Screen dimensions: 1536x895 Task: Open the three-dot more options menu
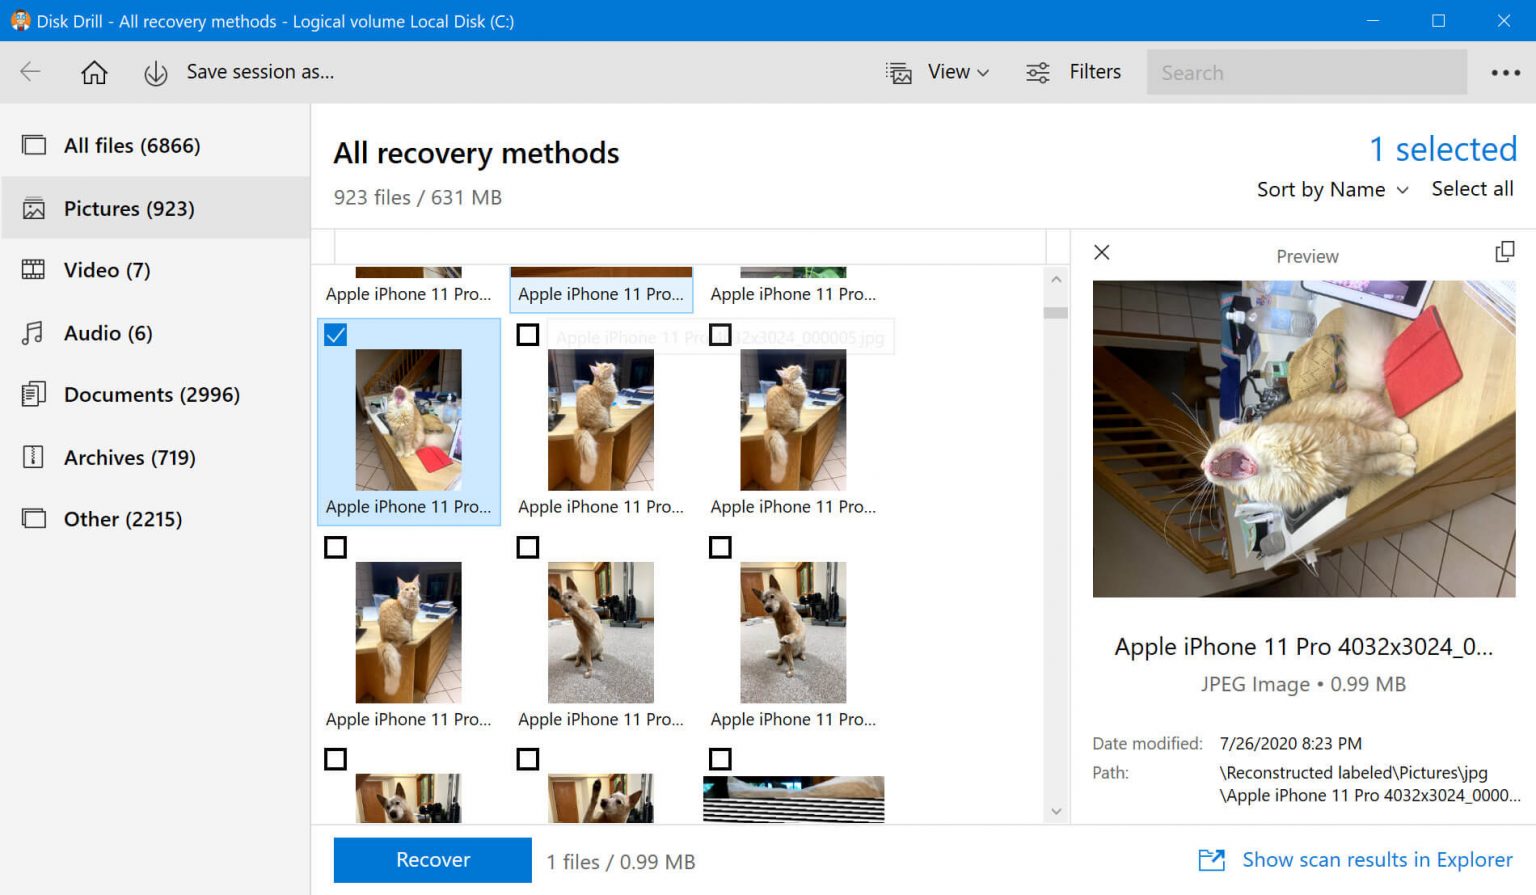(x=1505, y=73)
